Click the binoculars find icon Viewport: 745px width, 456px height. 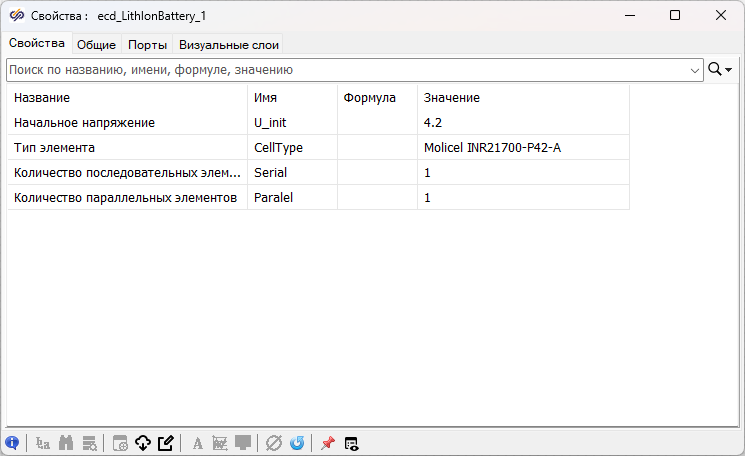67,443
